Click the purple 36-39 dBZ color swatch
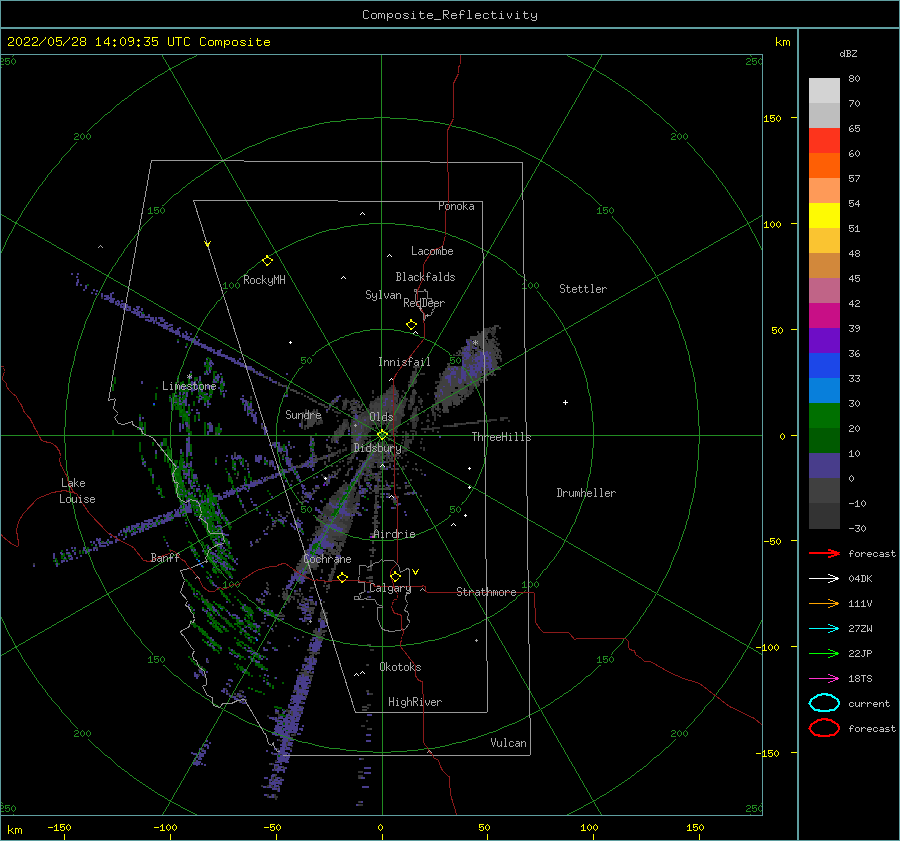 click(x=824, y=341)
